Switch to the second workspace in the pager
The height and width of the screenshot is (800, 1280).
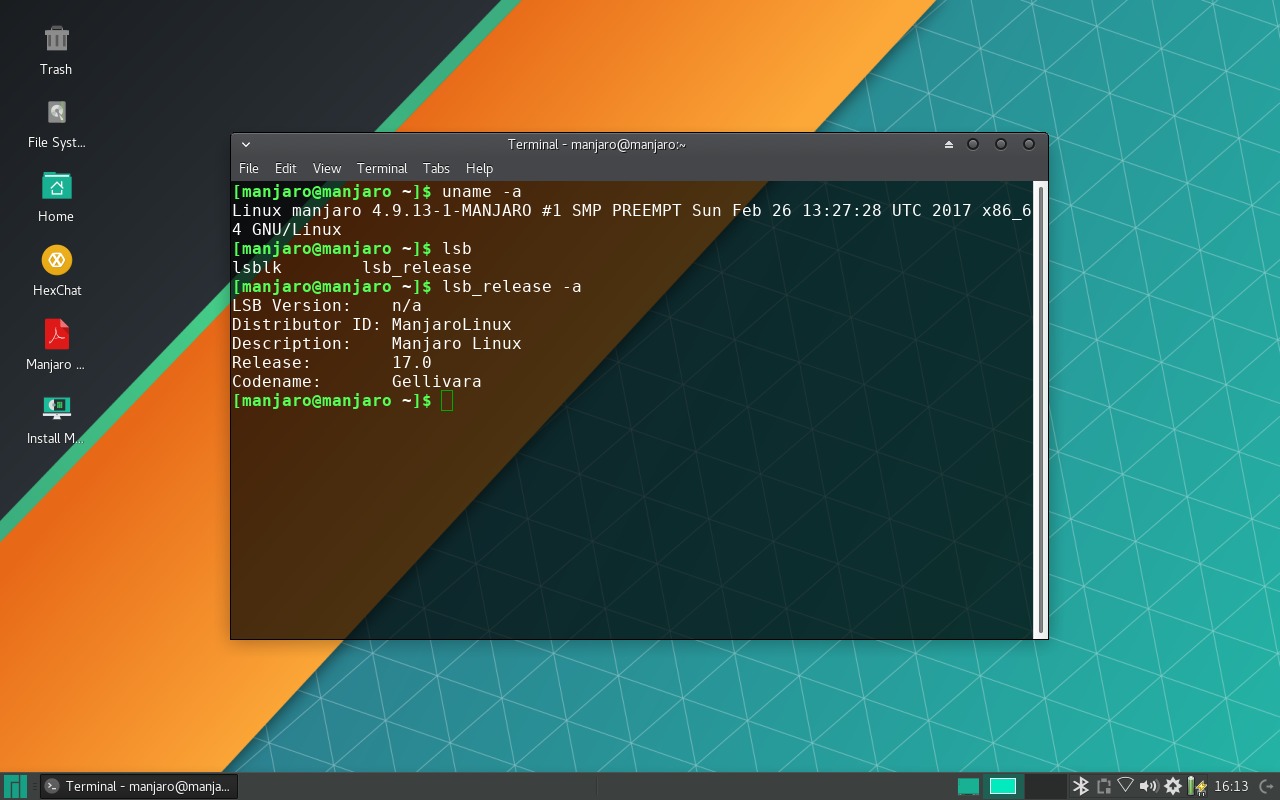[1002, 786]
